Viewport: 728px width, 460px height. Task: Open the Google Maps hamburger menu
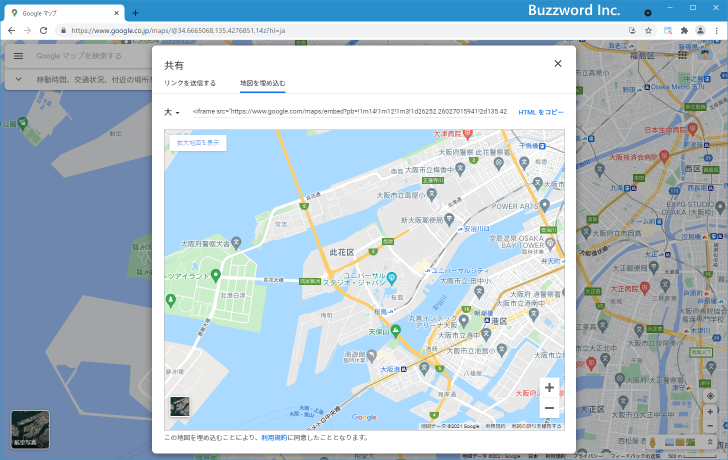click(19, 56)
